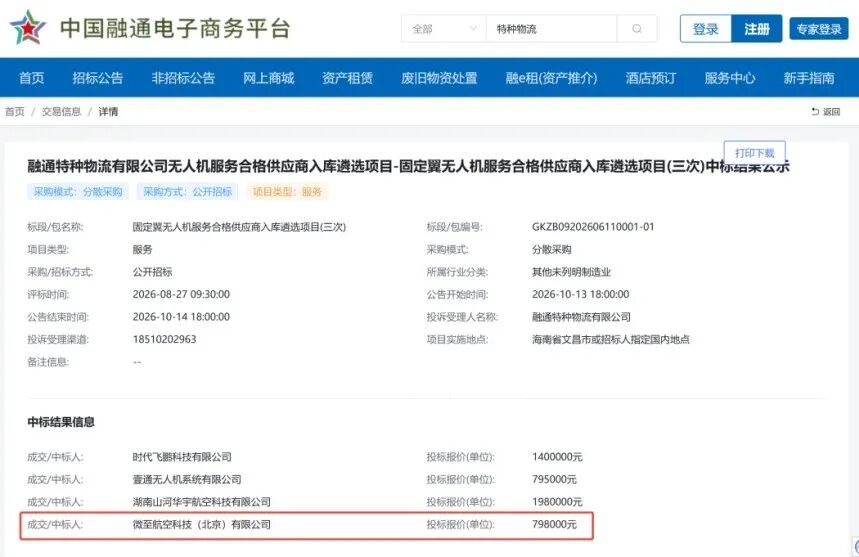Open the 招标公告 navigation tab

coord(98,78)
